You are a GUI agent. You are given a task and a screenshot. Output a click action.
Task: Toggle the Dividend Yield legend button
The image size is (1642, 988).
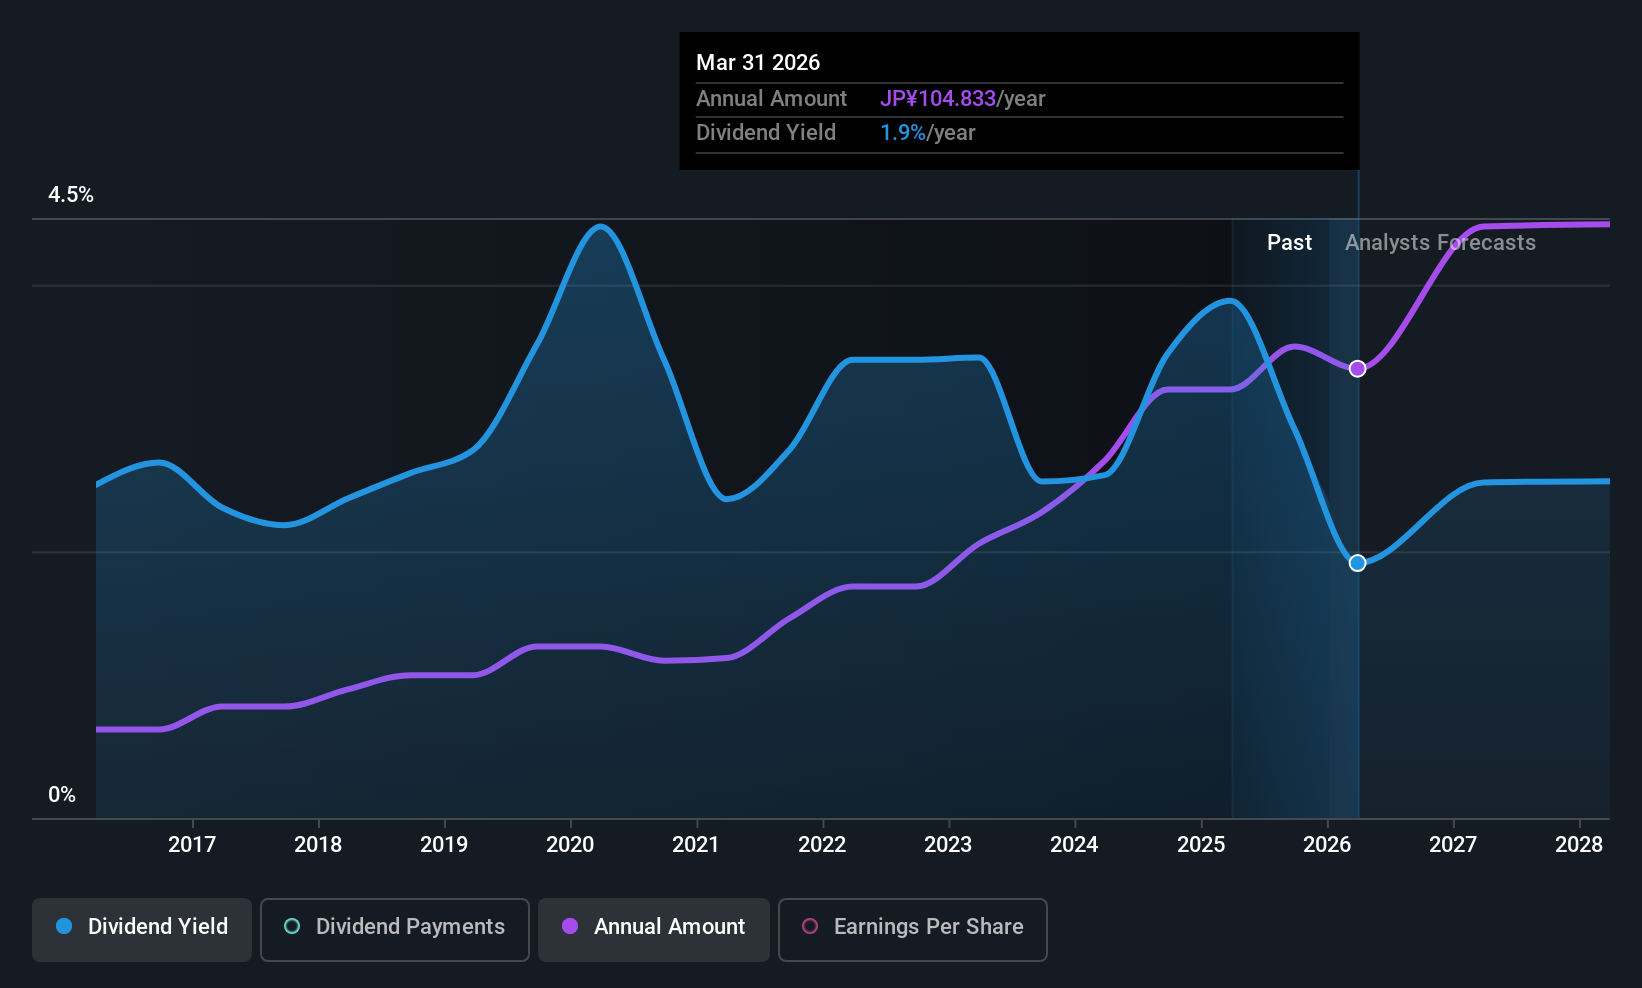pos(142,930)
